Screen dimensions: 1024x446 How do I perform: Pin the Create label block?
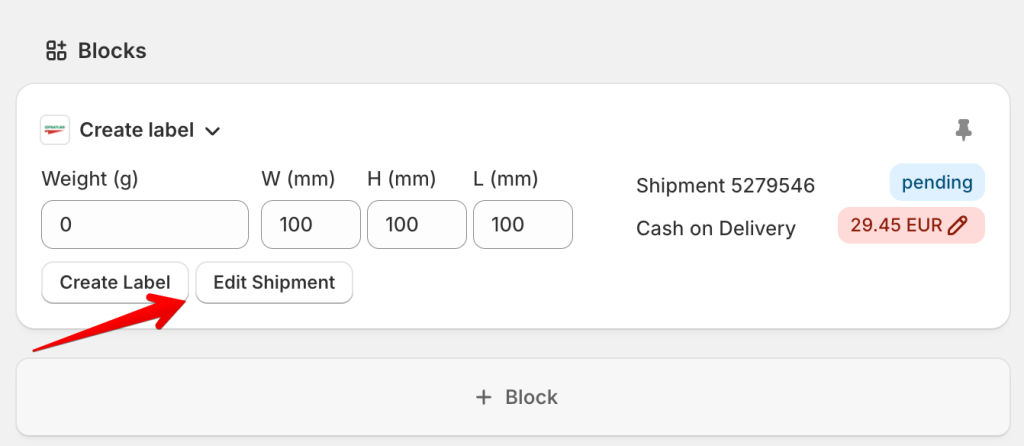pos(963,130)
